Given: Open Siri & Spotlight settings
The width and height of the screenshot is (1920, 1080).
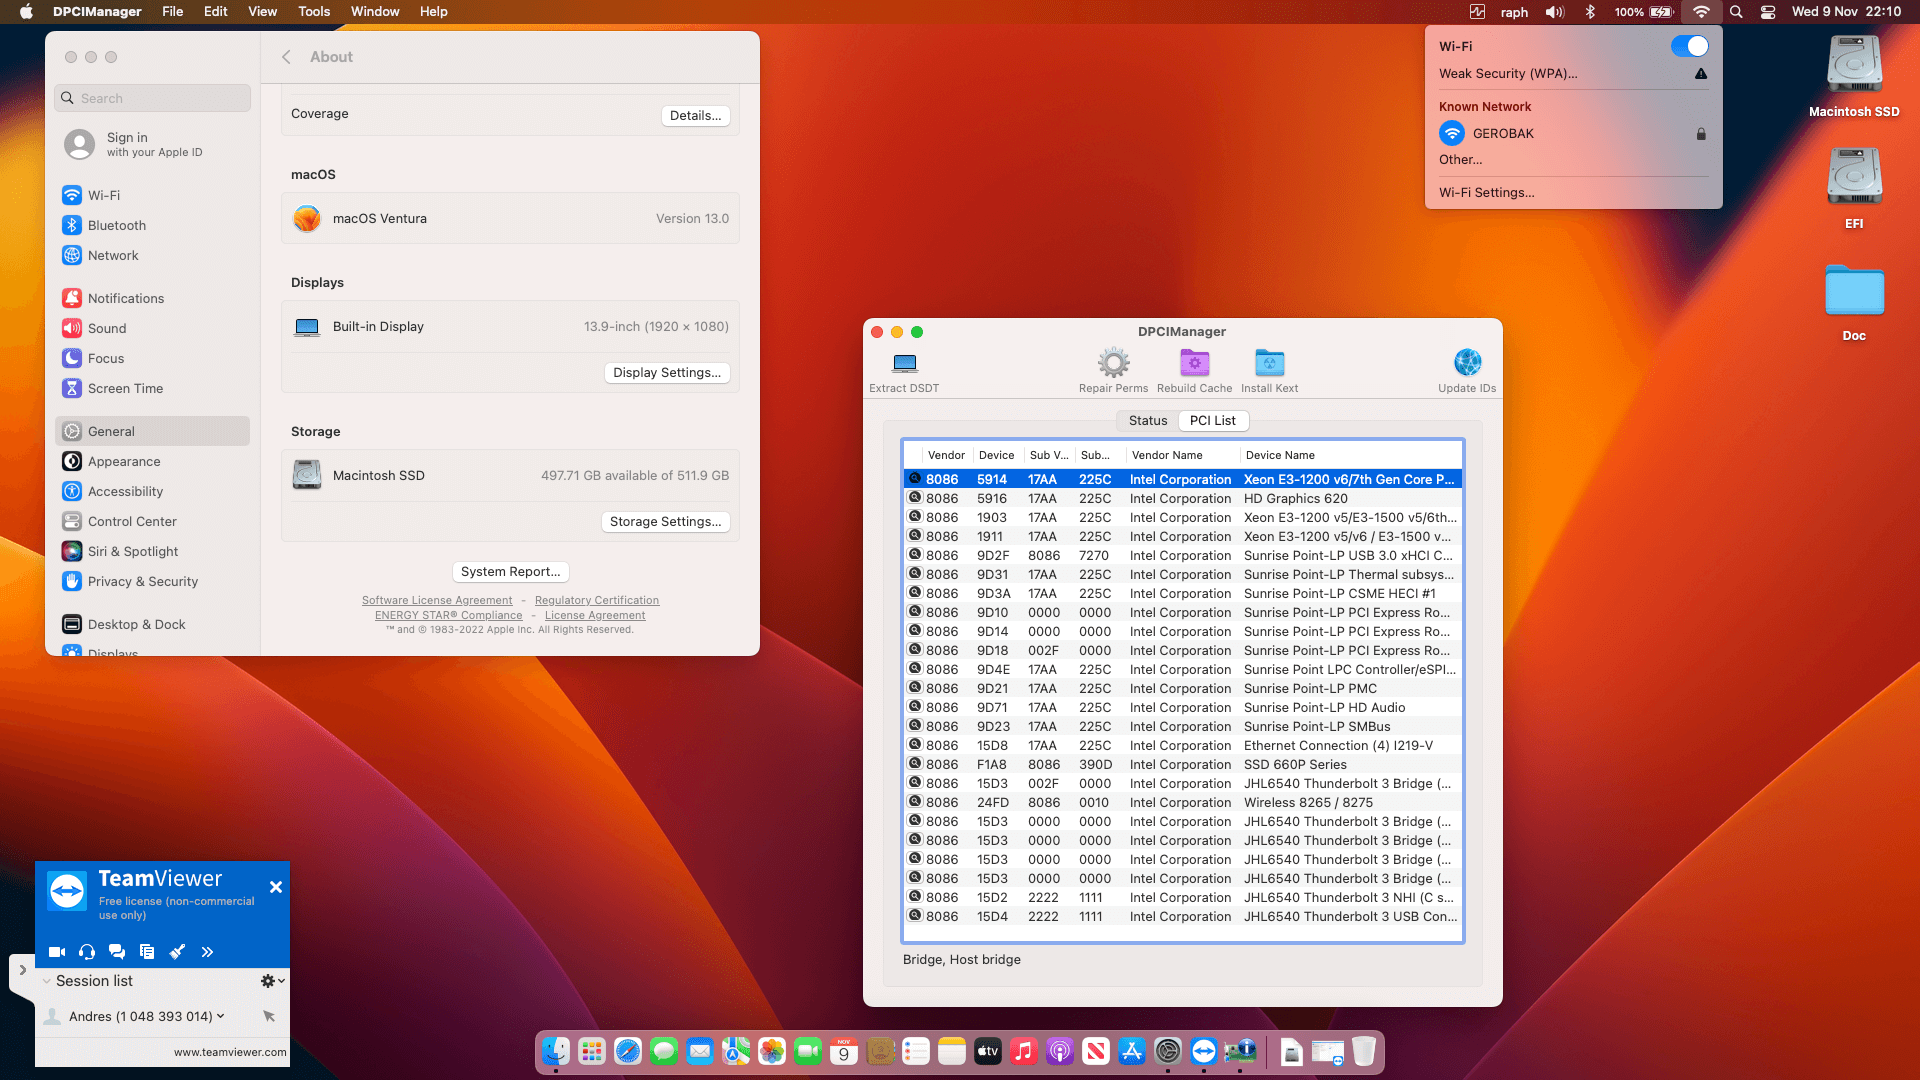Looking at the screenshot, I should point(152,551).
